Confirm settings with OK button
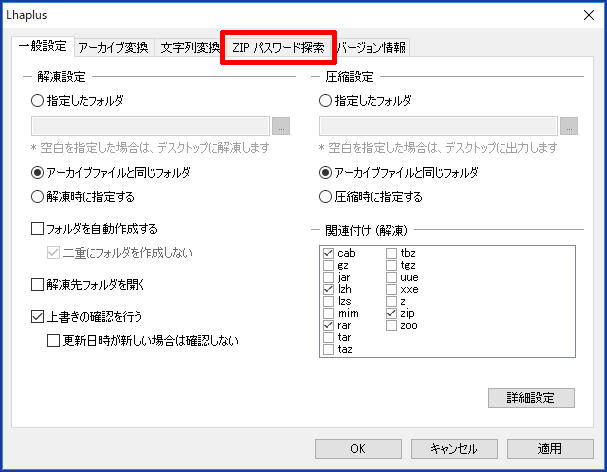607x472 pixels. pyautogui.click(x=358, y=449)
